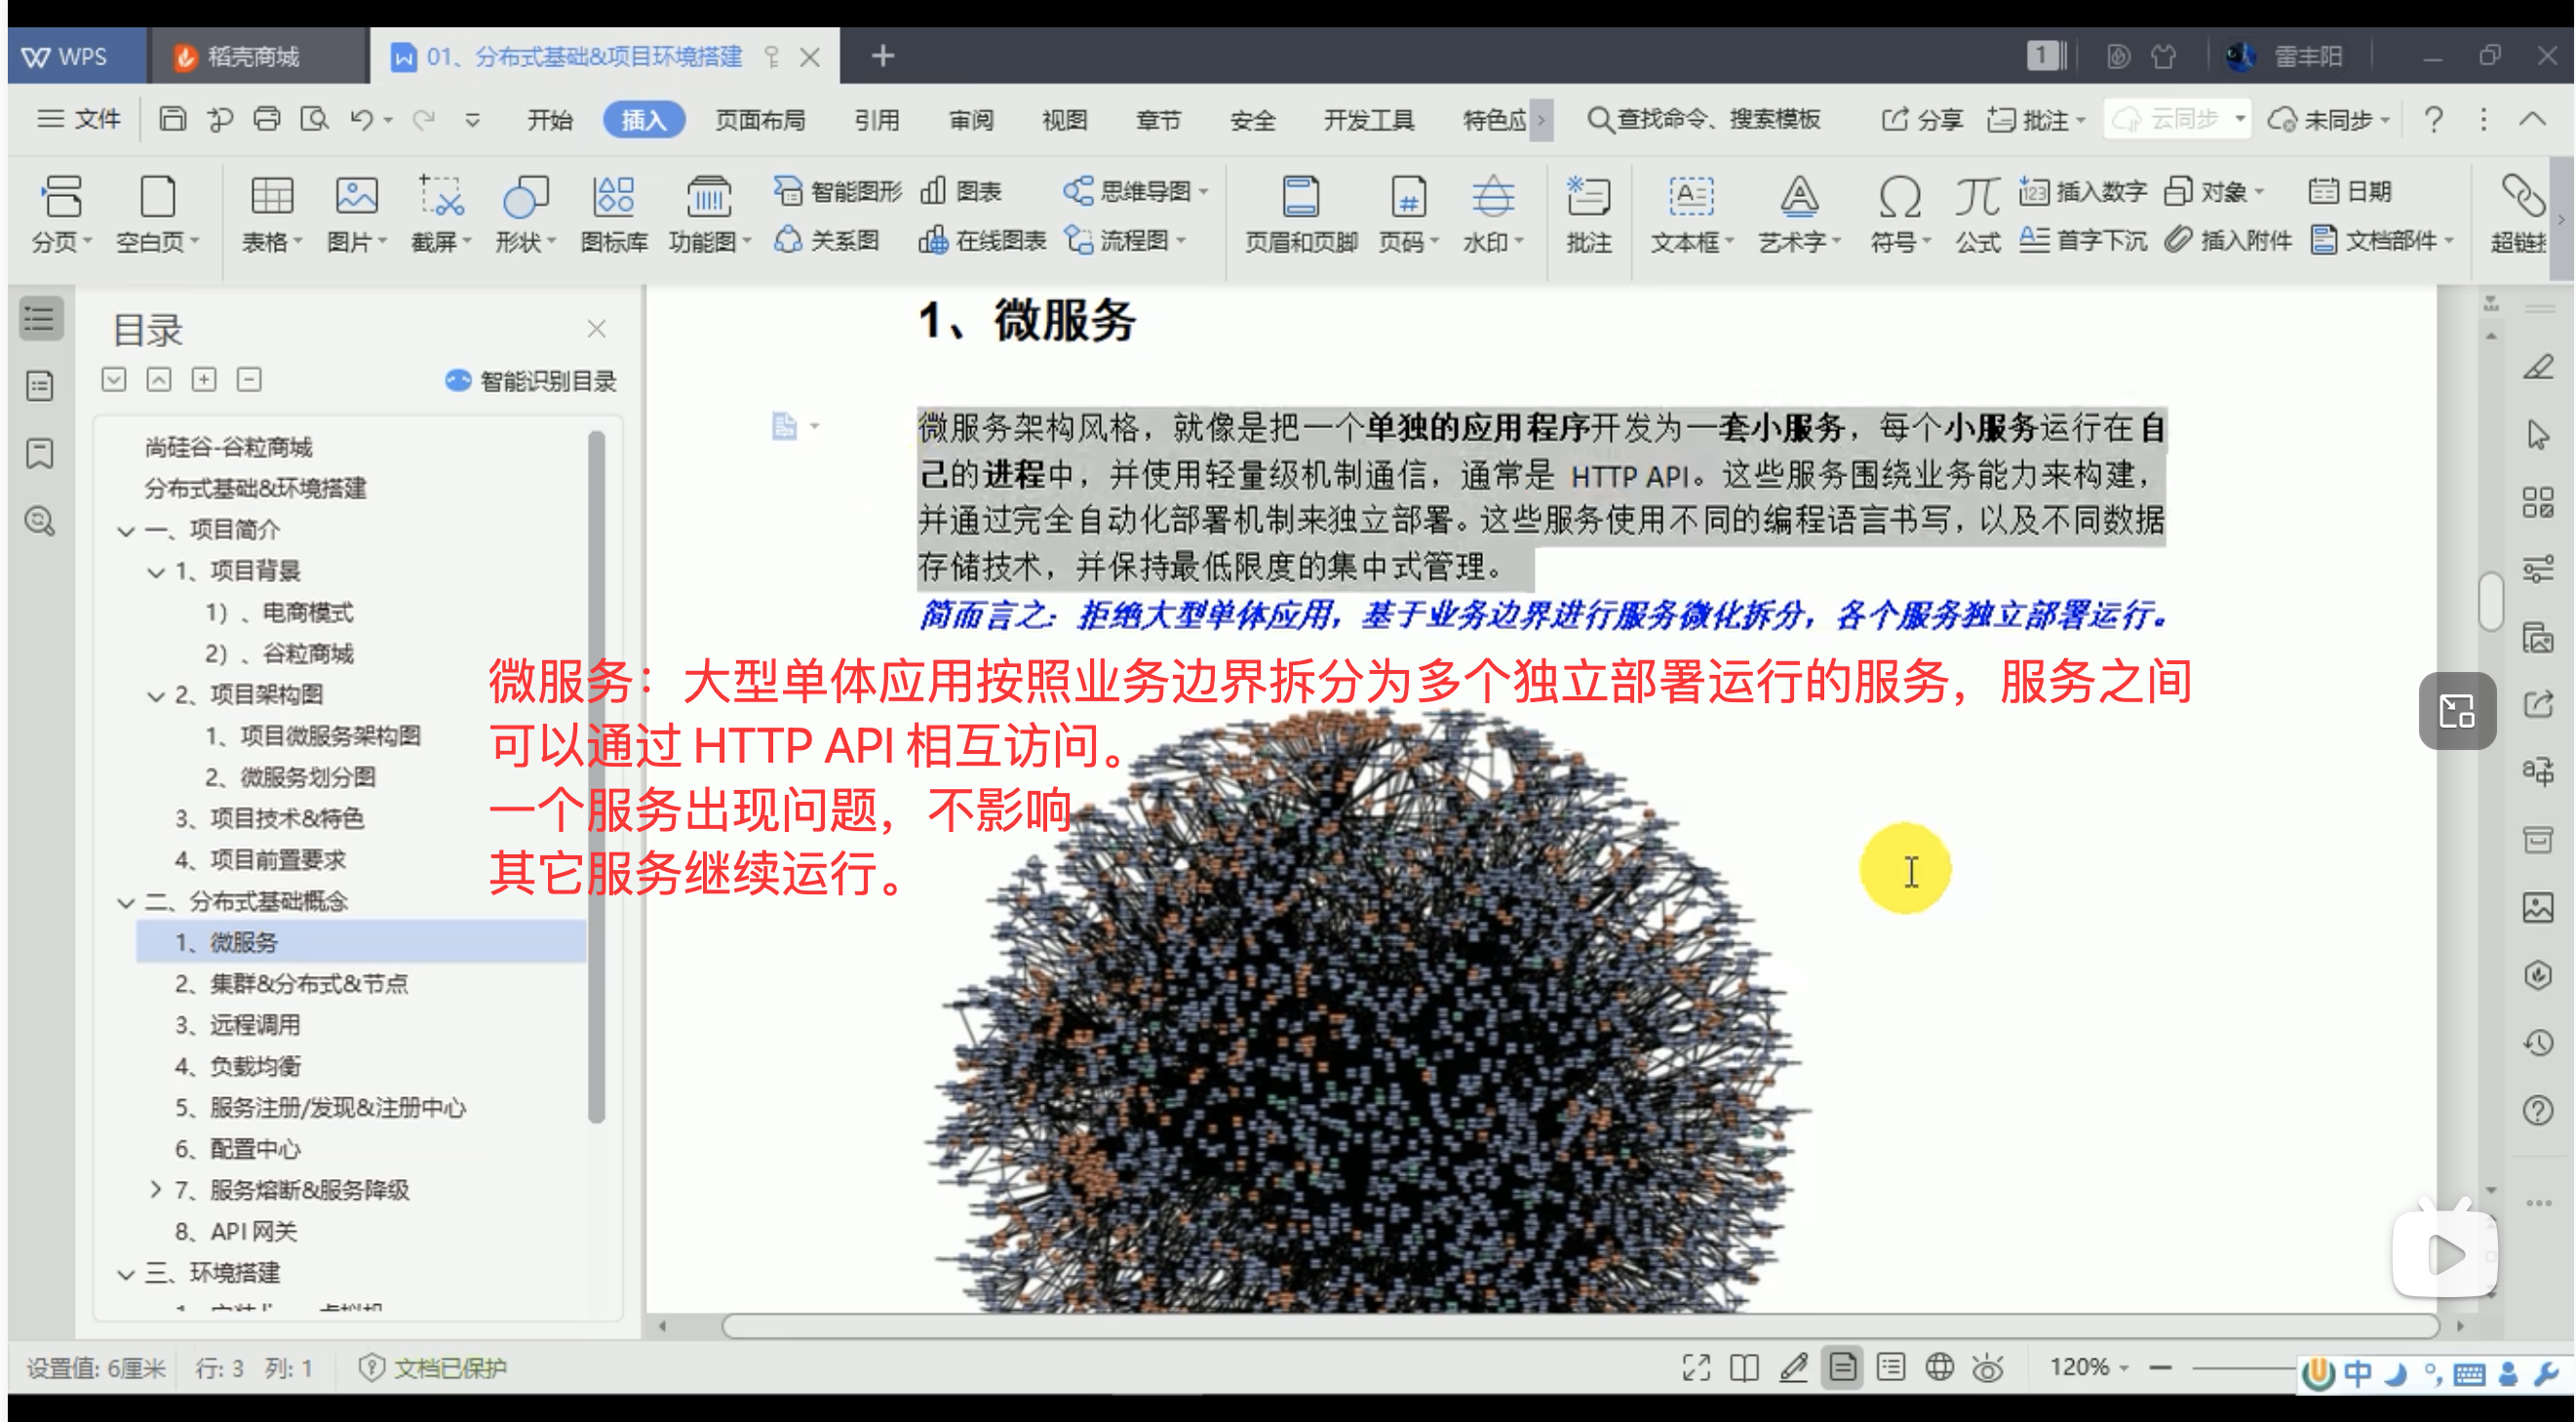Open the bookmark panel in left sidebar
The width and height of the screenshot is (2576, 1422).
coord(40,454)
